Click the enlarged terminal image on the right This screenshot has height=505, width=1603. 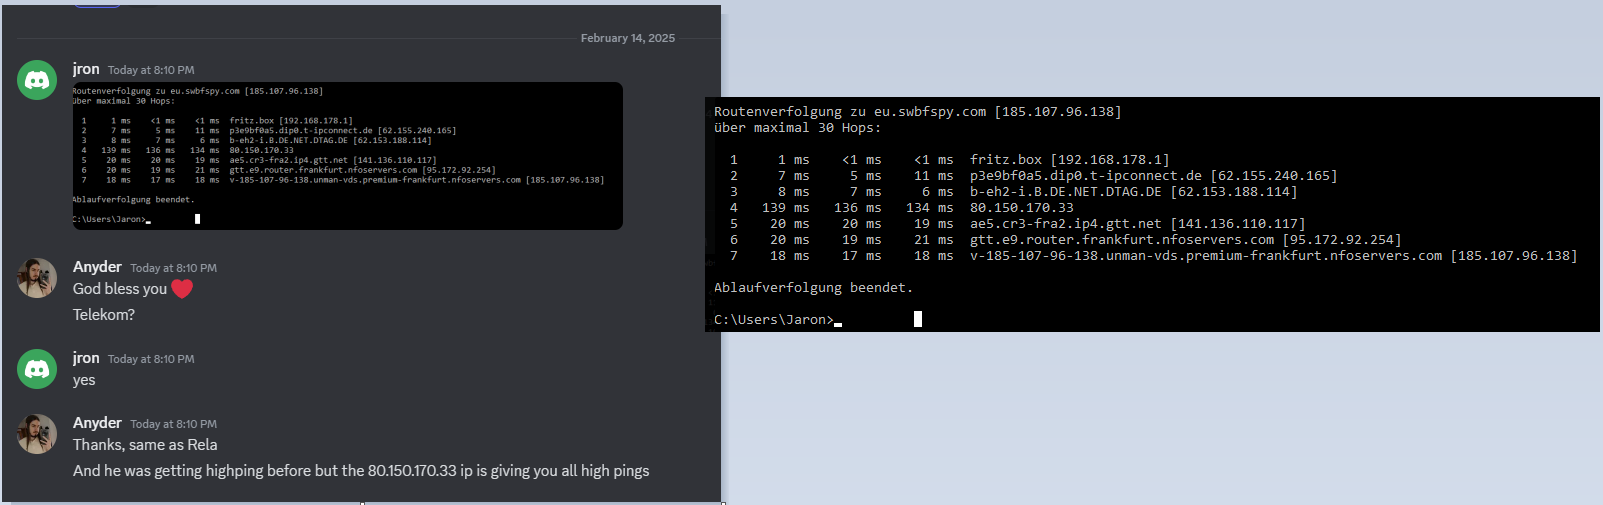pos(1151,214)
